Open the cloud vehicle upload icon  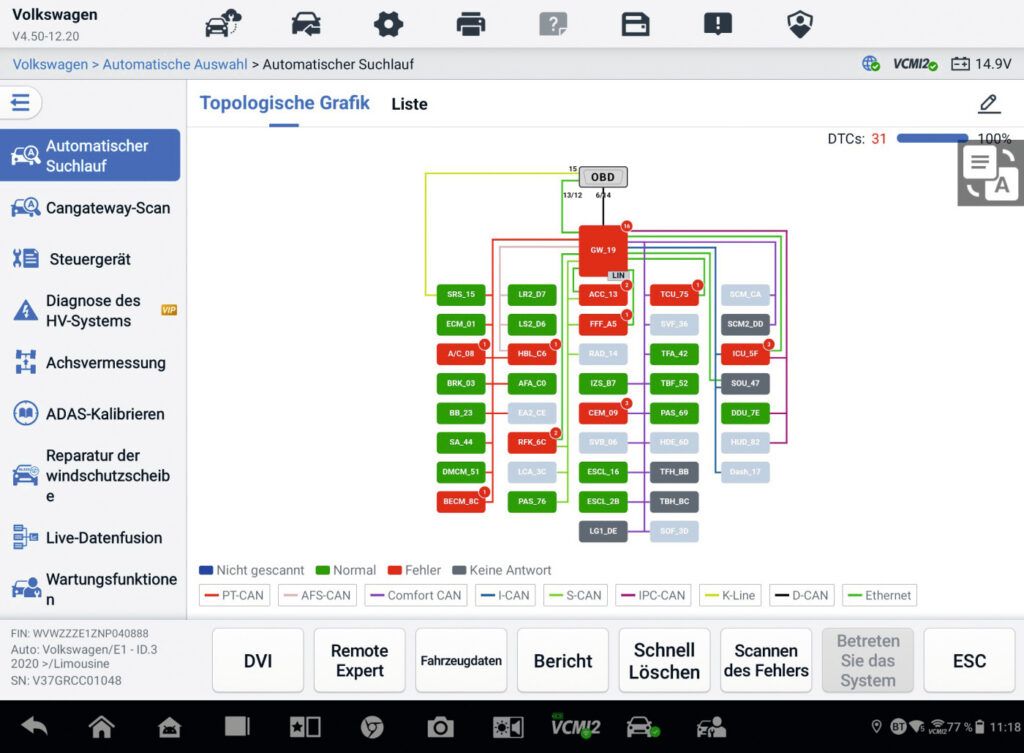223,24
